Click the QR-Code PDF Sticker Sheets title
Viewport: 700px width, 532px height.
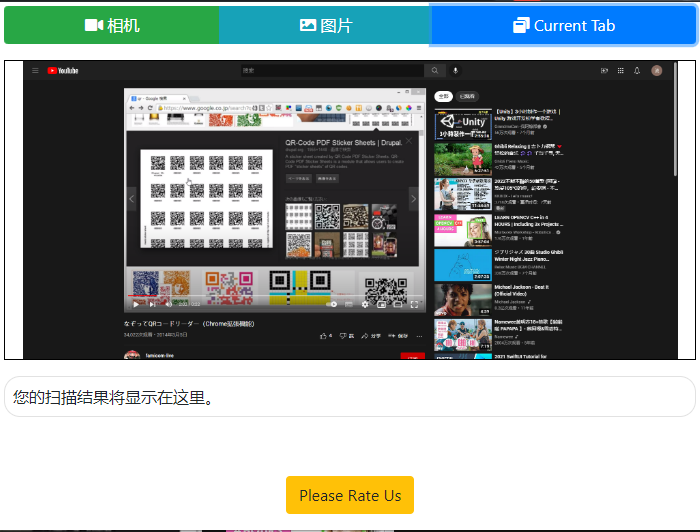click(343, 143)
